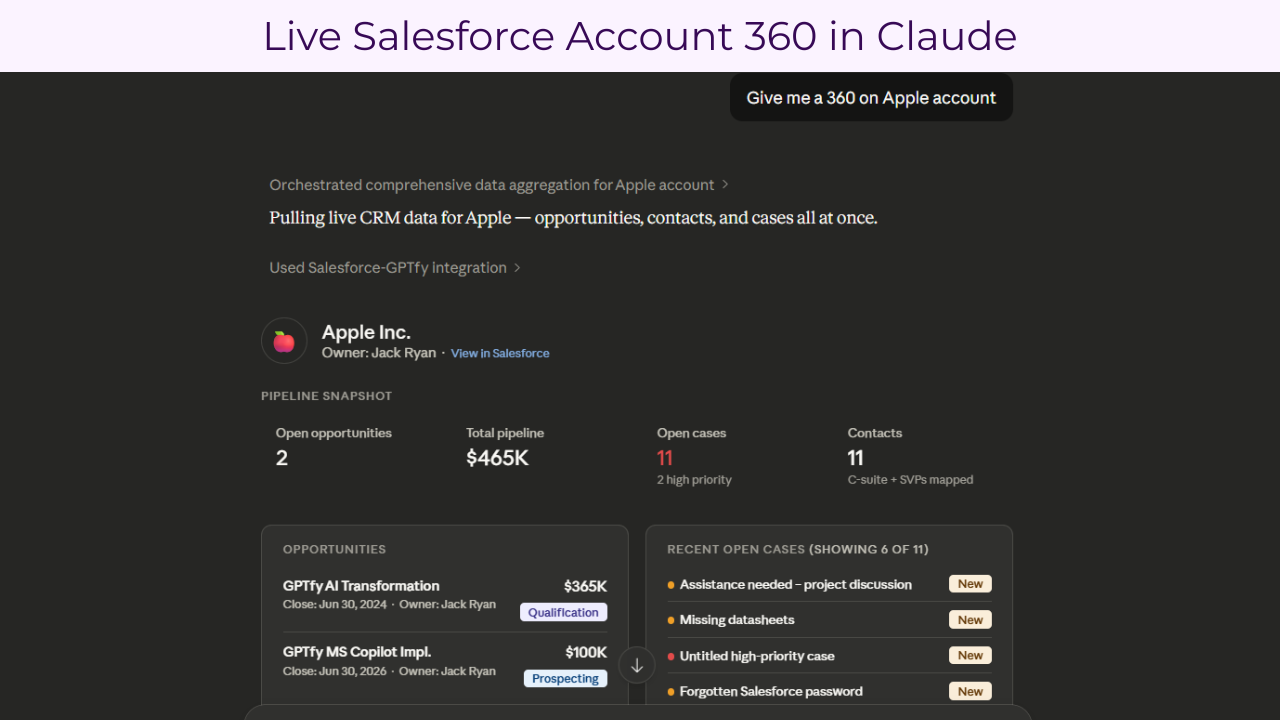This screenshot has width=1280, height=720.
Task: Click the 'Open cases' metric label
Action: point(691,433)
